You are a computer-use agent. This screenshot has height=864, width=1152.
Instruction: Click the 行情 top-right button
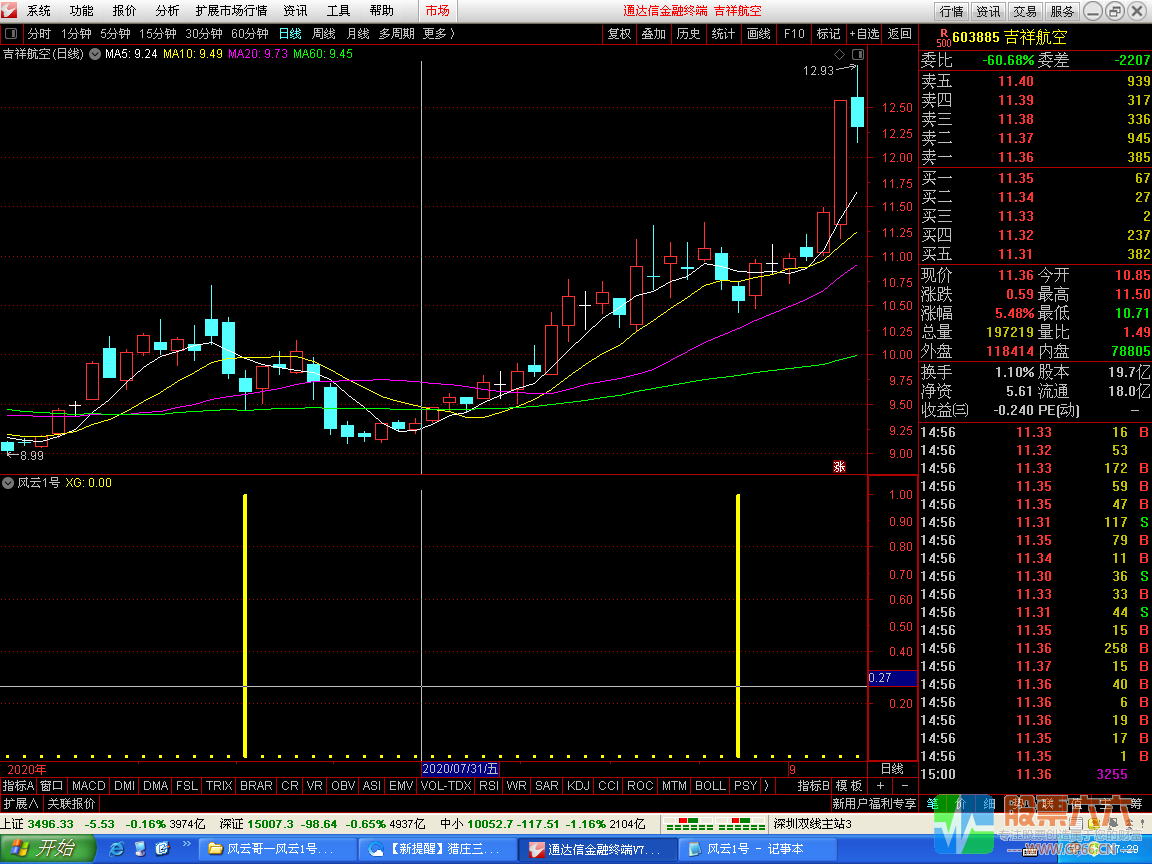click(x=951, y=11)
